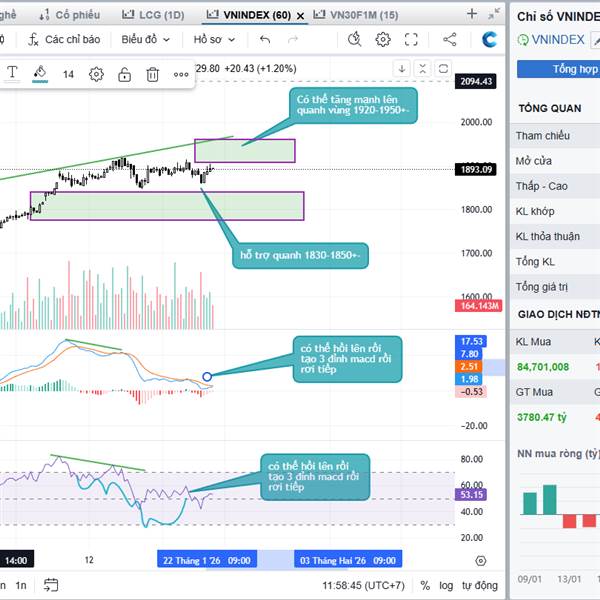Click the 22 Tháng 1 '26 date marker
The image size is (600, 600).
coord(207,561)
